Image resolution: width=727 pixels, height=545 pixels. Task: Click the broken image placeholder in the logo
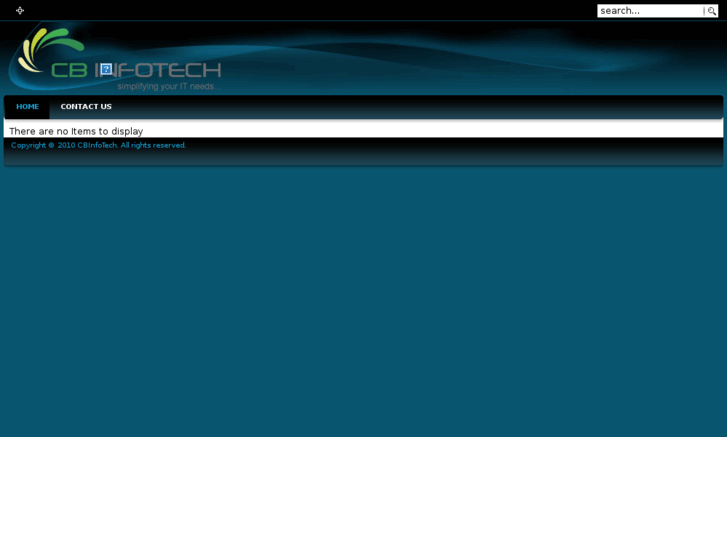tap(106, 69)
